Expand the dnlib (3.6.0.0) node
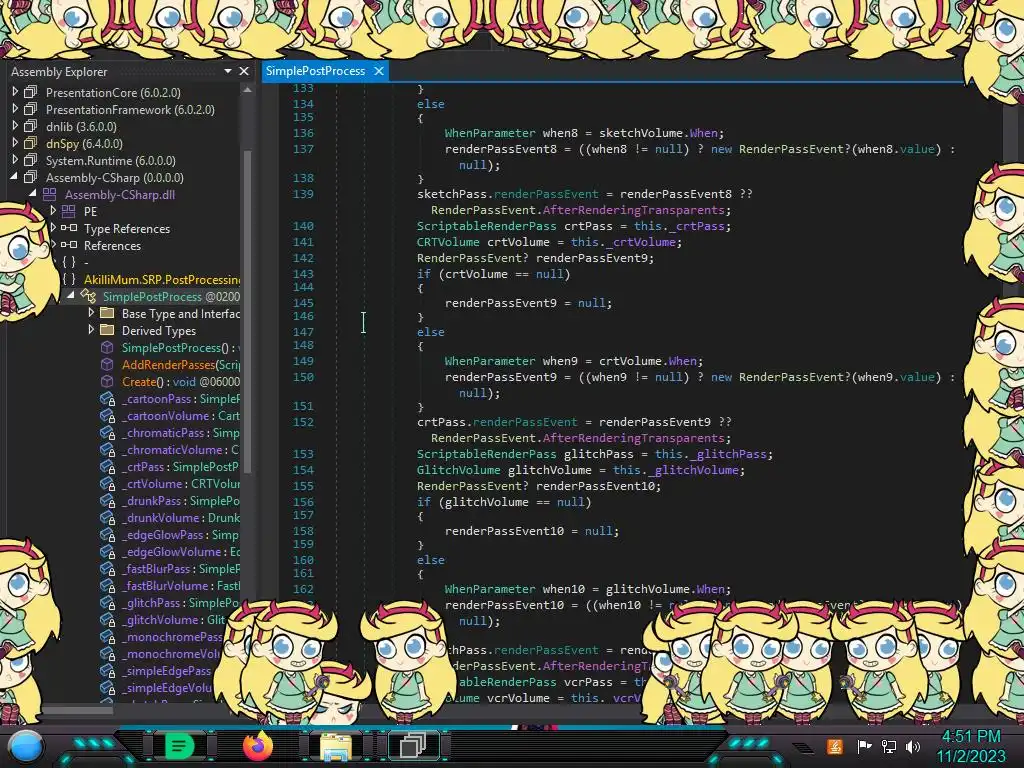Image resolution: width=1024 pixels, height=768 pixels. (x=15, y=126)
